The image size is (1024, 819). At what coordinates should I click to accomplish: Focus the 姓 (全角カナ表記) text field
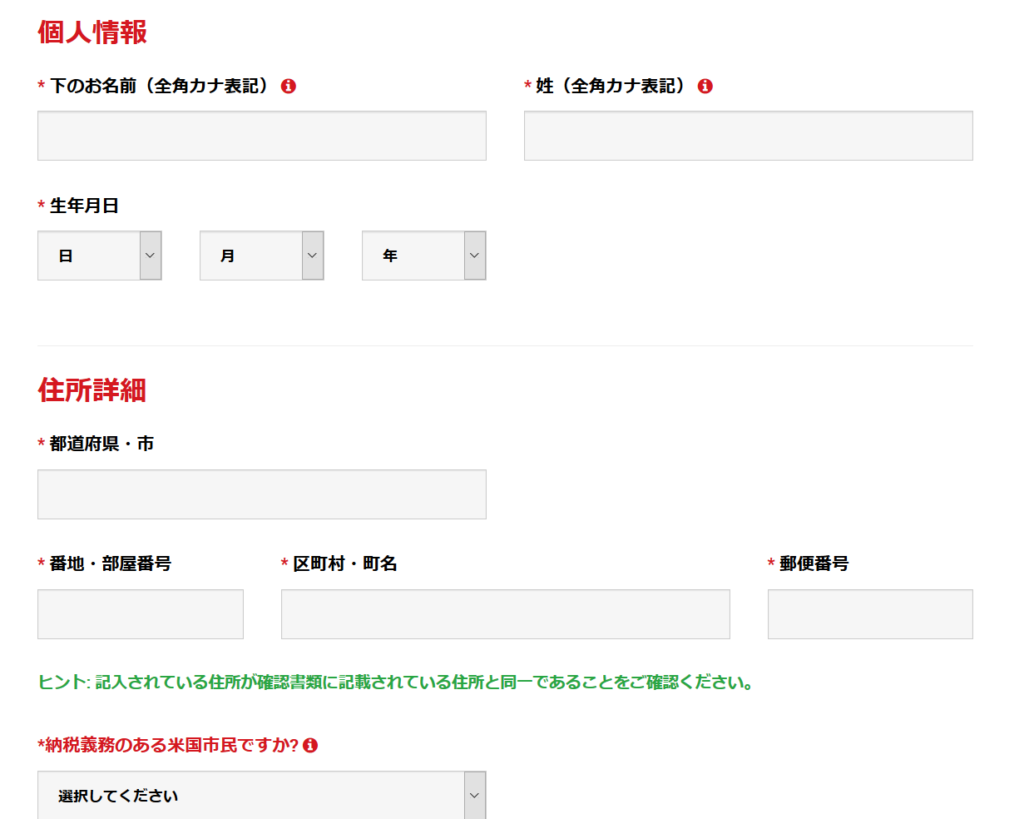[x=748, y=136]
